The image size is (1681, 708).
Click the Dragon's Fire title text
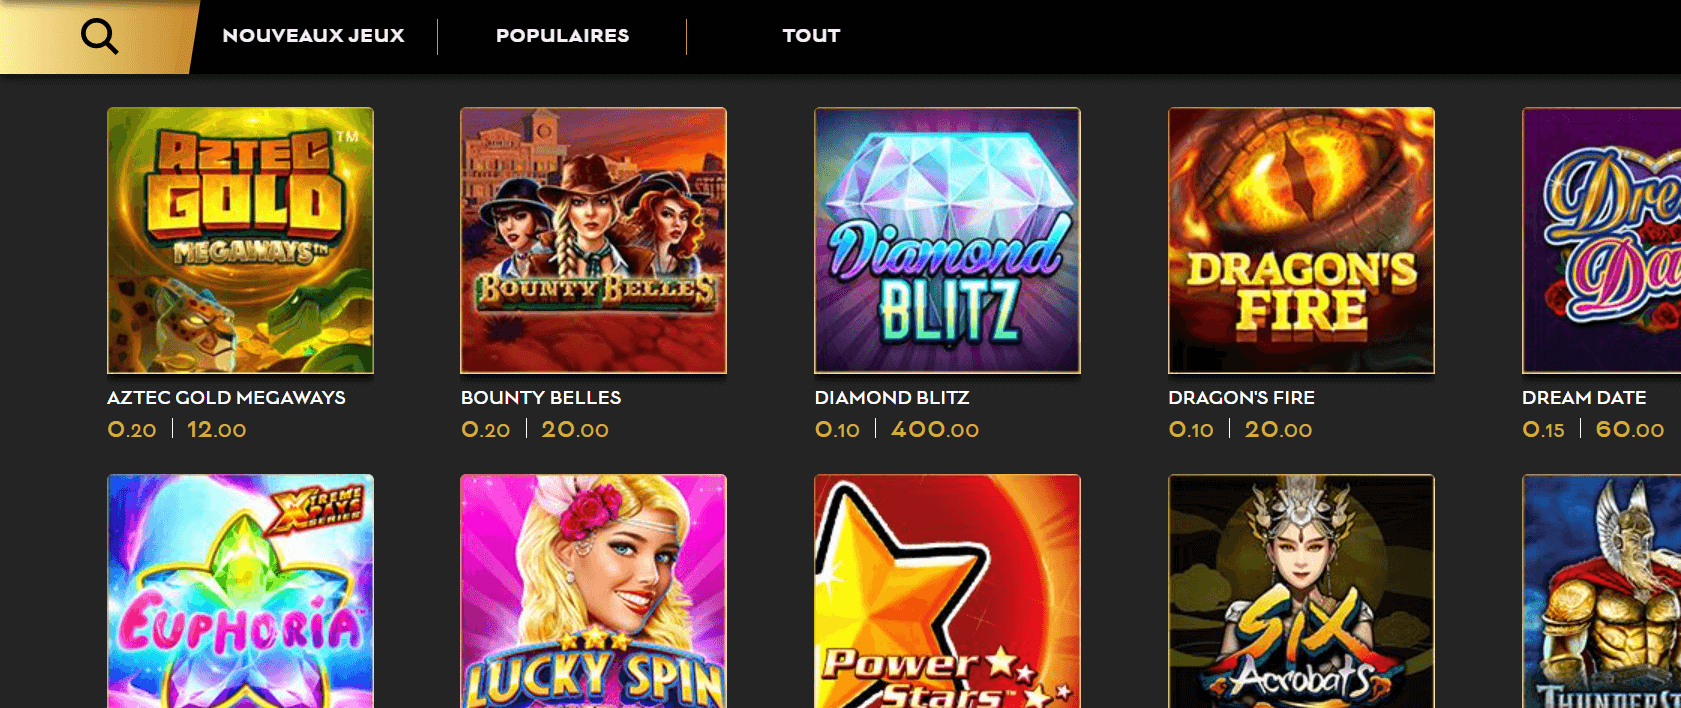(x=1241, y=398)
